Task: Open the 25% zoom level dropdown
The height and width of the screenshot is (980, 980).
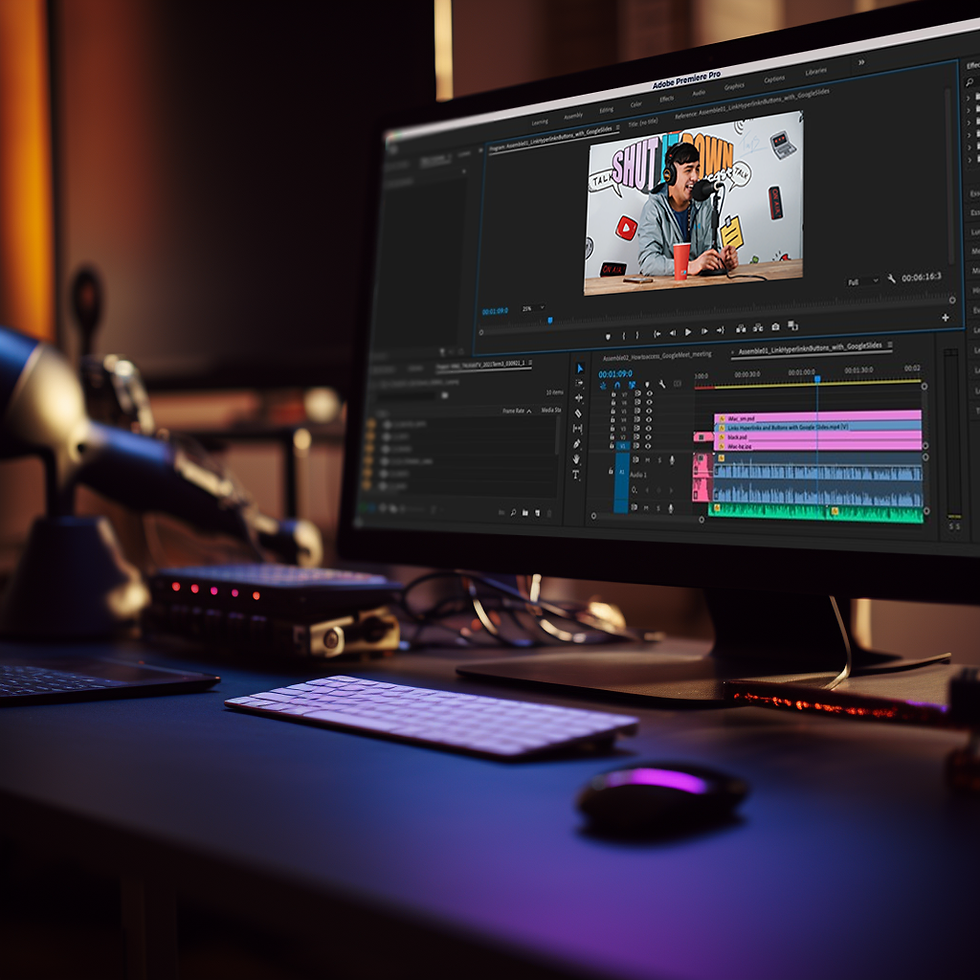Action: pos(533,308)
